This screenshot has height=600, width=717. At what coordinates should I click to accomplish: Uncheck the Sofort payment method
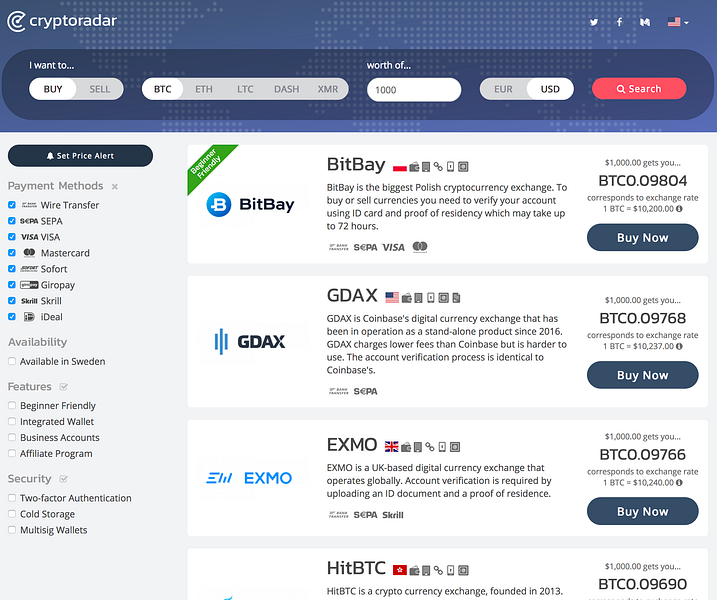point(12,269)
